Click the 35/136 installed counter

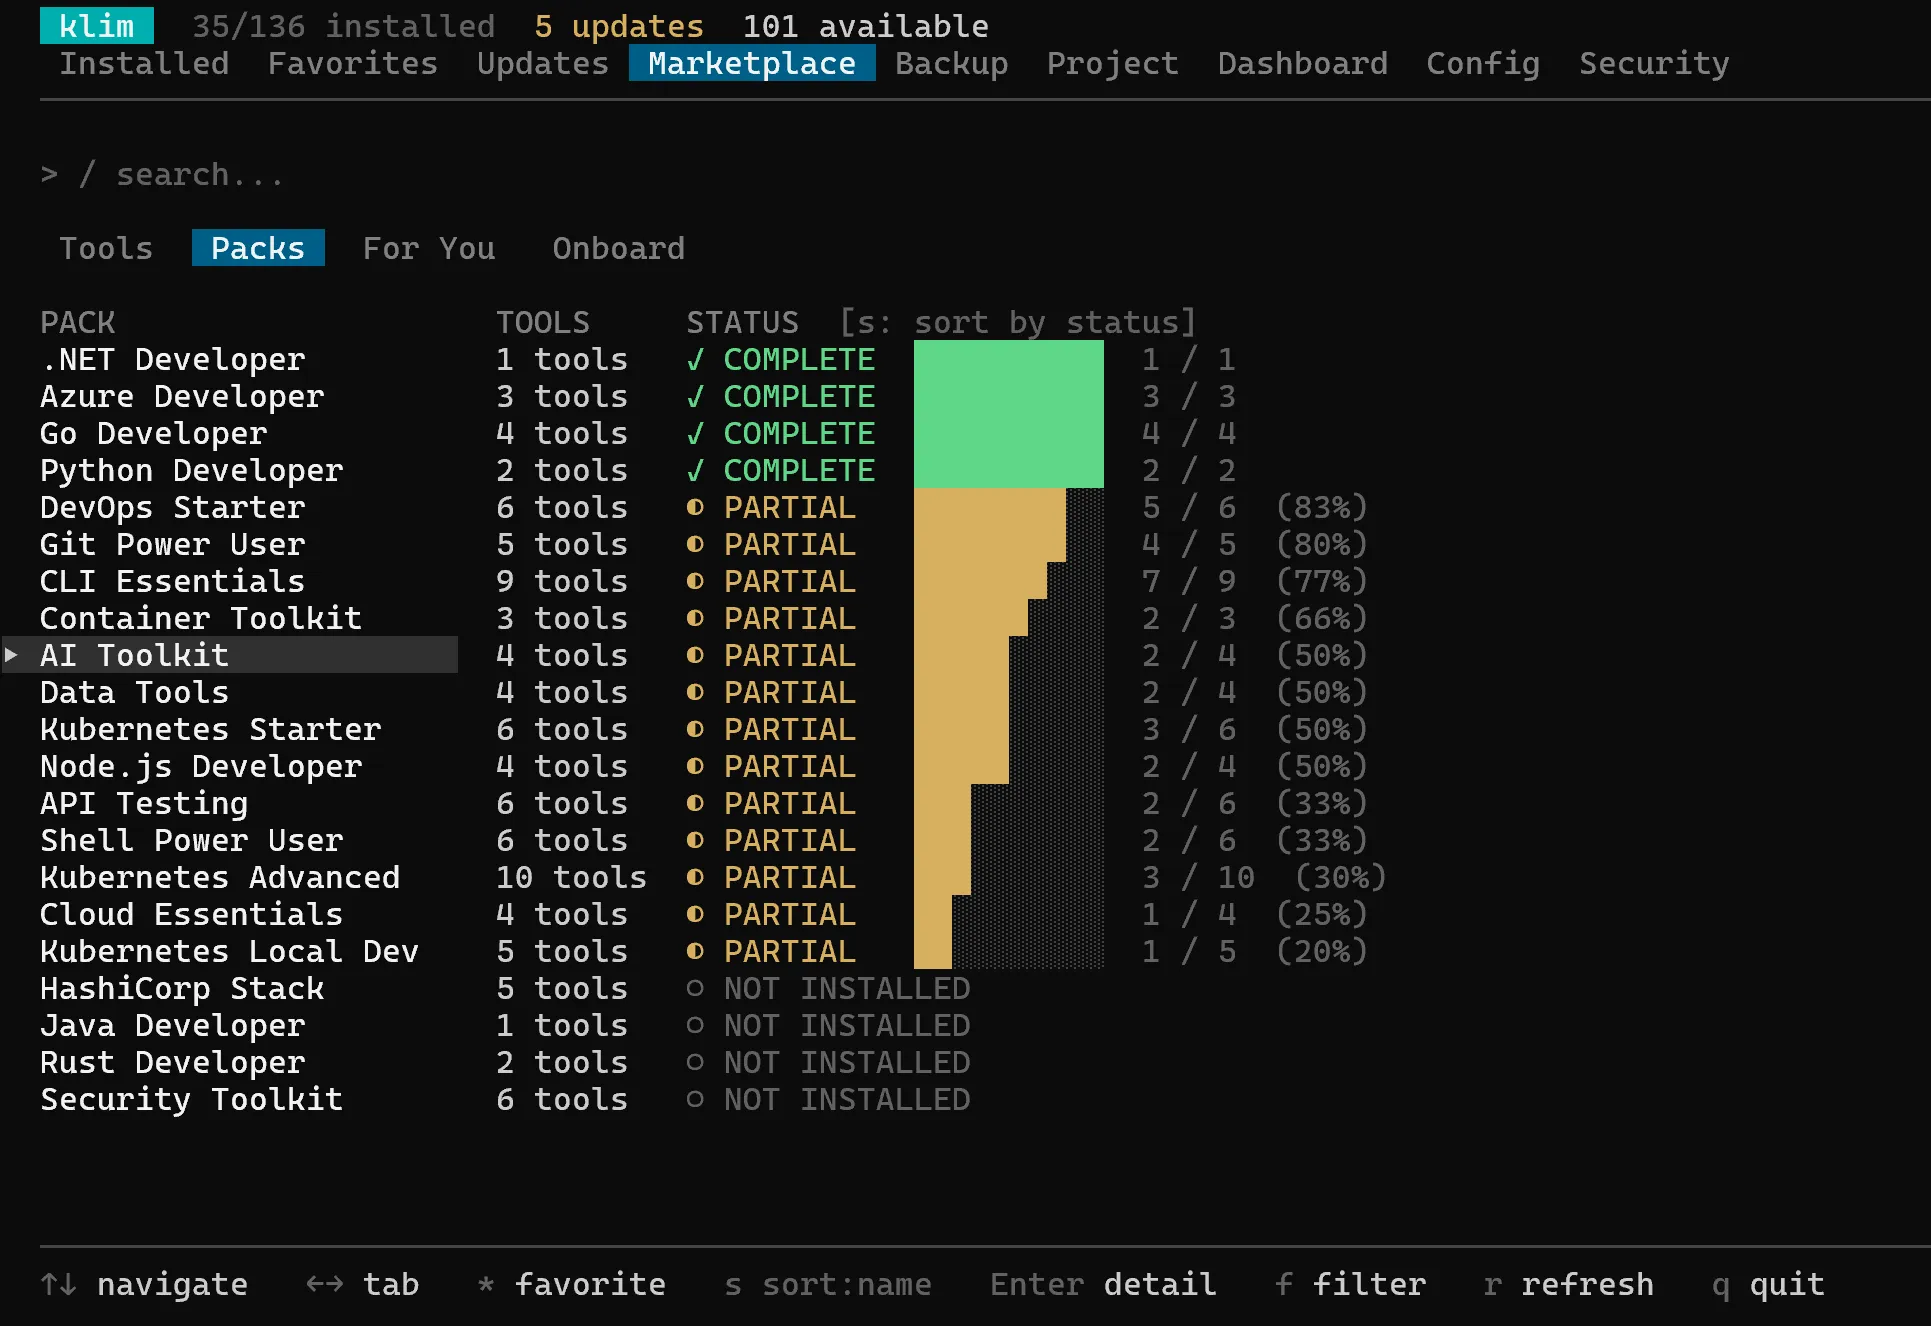(343, 26)
